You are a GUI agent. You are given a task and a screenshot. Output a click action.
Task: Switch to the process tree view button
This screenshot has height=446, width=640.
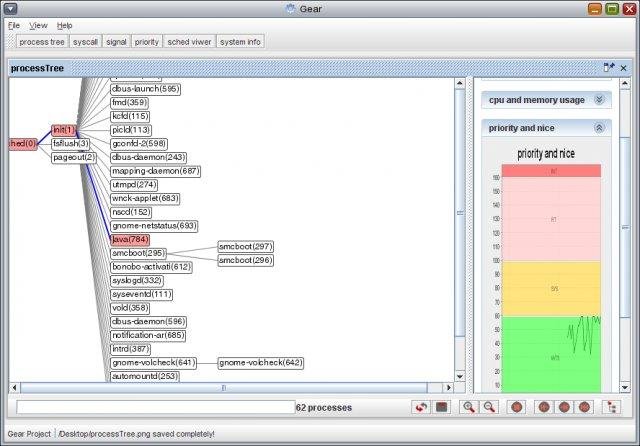[42, 42]
